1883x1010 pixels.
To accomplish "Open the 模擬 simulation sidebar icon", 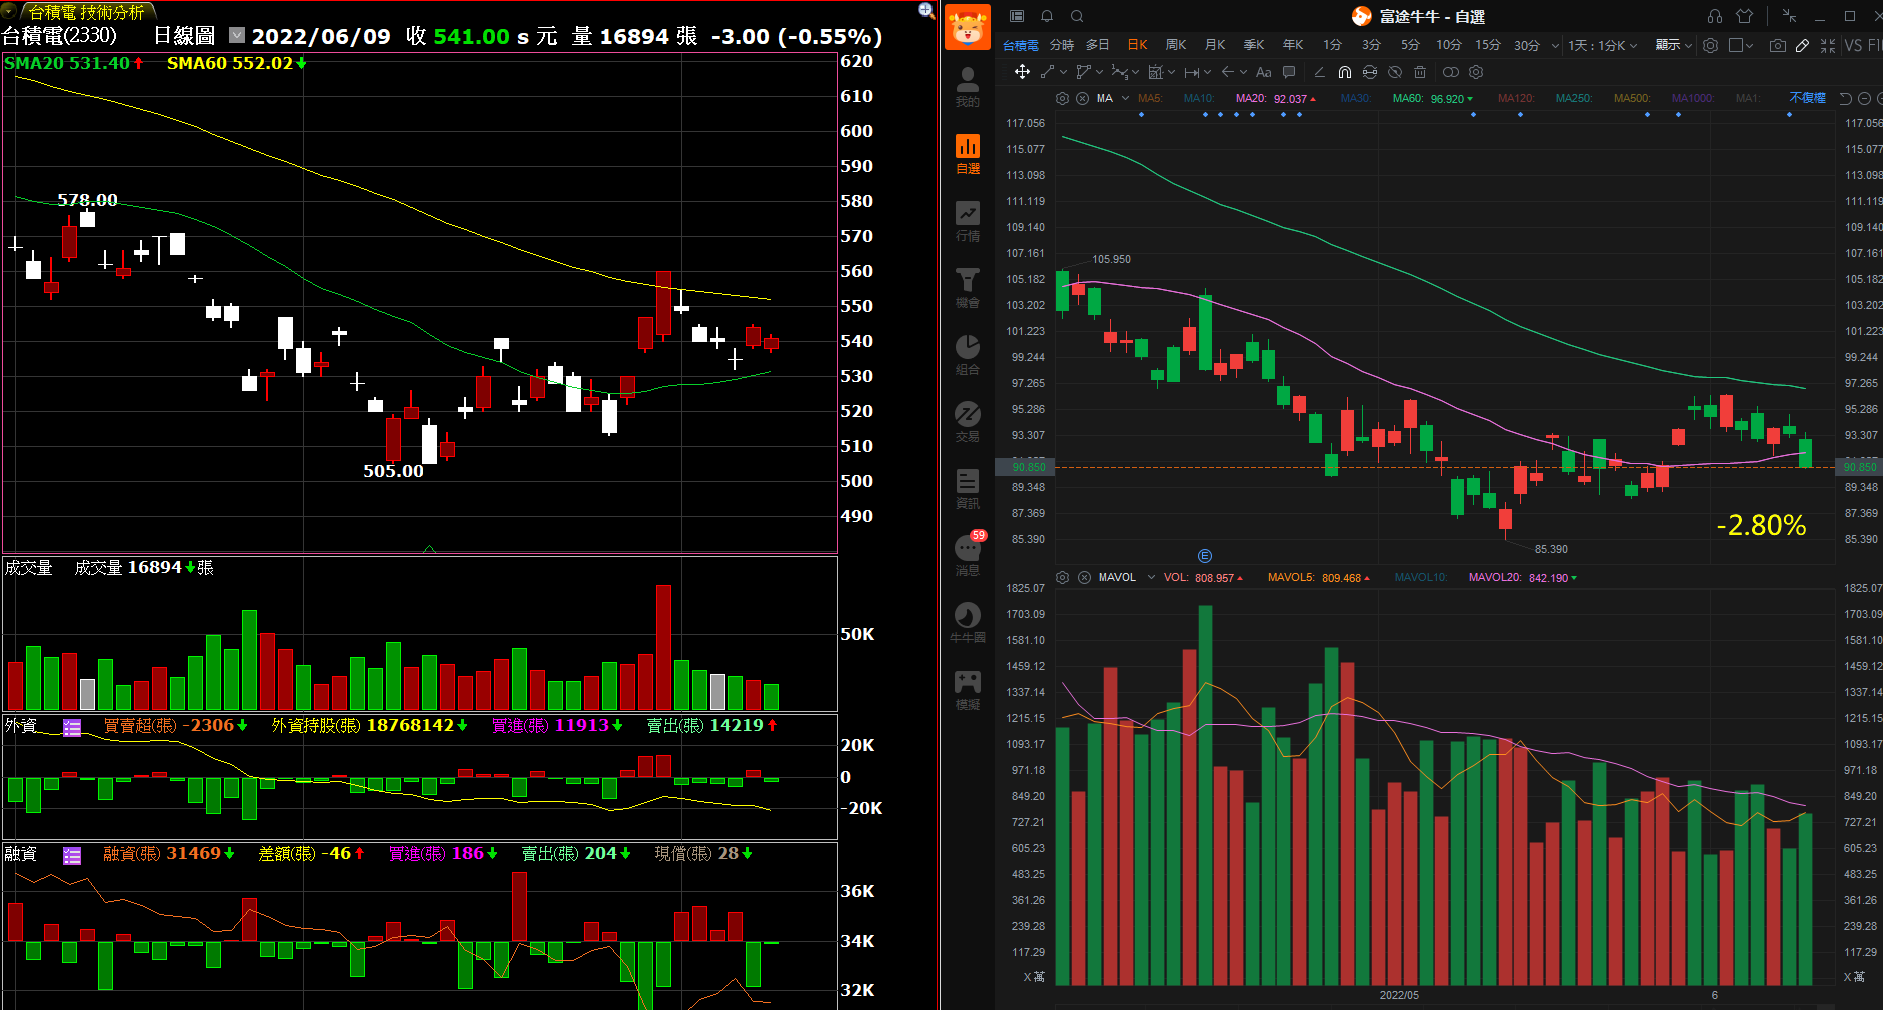I will [x=967, y=689].
